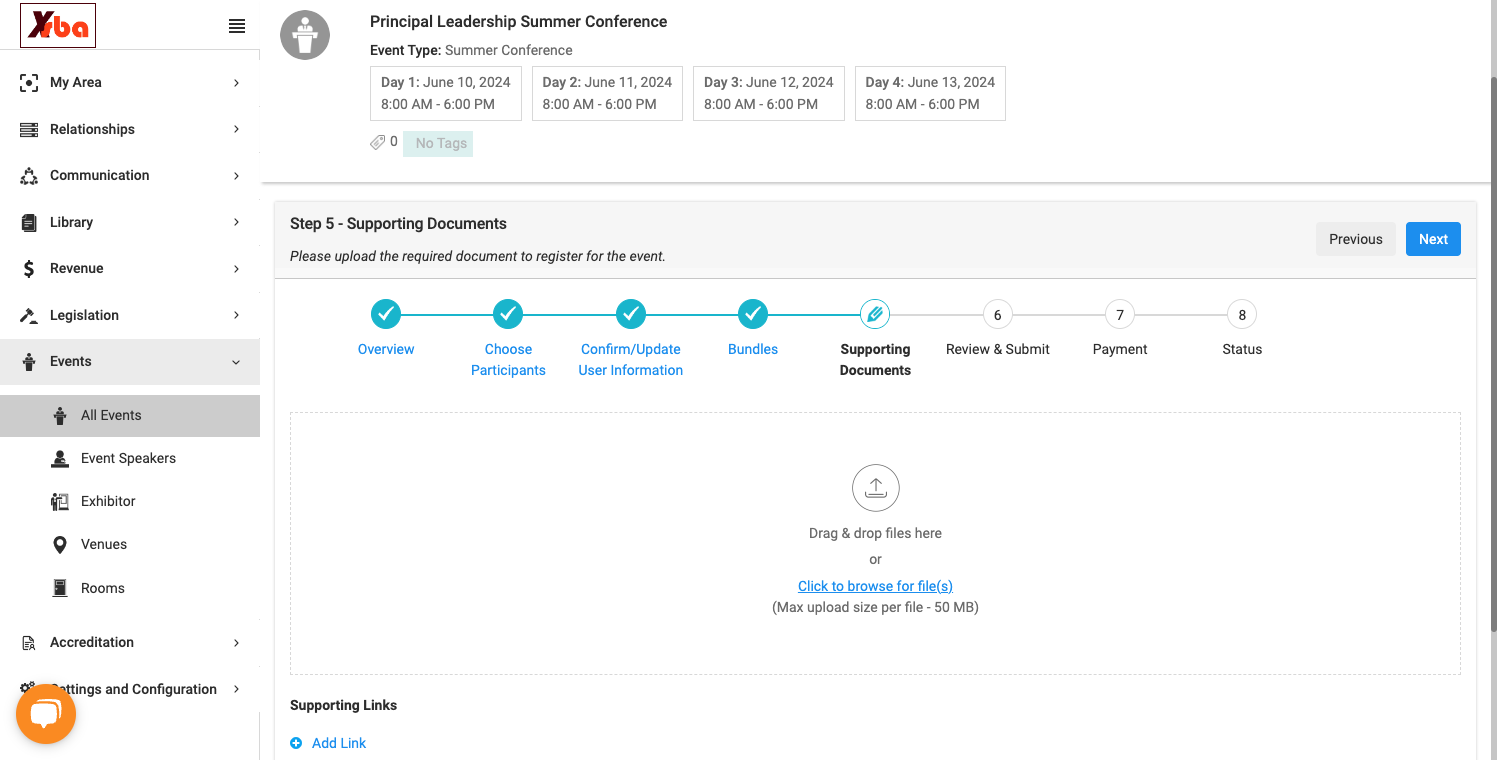This screenshot has width=1497, height=760.
Task: Jump to step 8 Status
Action: [x=1242, y=314]
